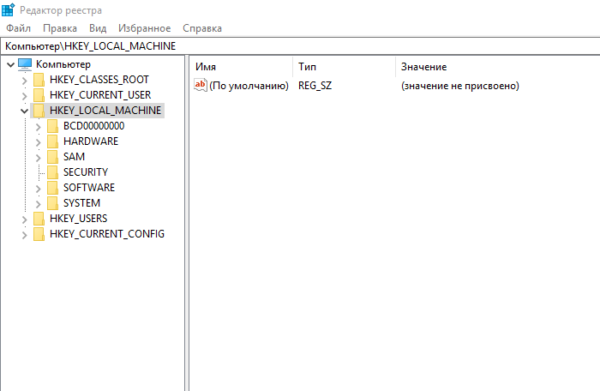This screenshot has height=391, width=600.
Task: Expand HKEY_CURRENT_USER chevron
Action: (x=24, y=96)
